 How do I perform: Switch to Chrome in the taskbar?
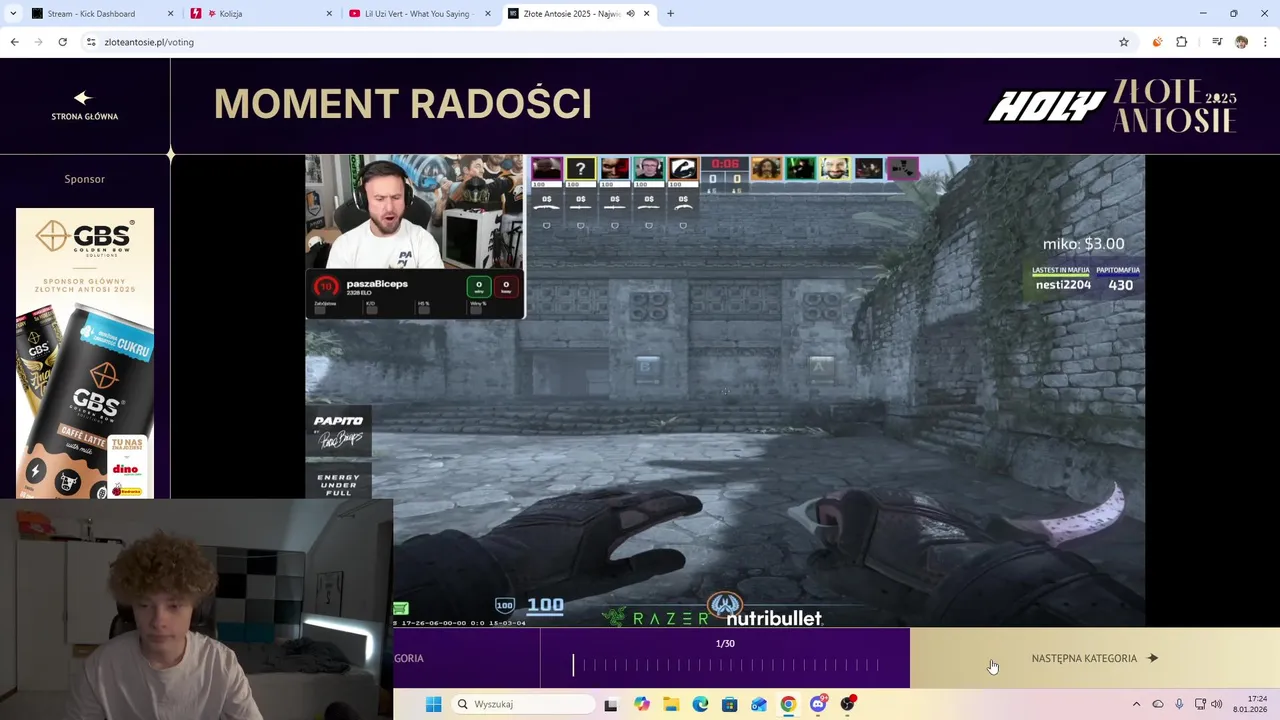pos(788,704)
